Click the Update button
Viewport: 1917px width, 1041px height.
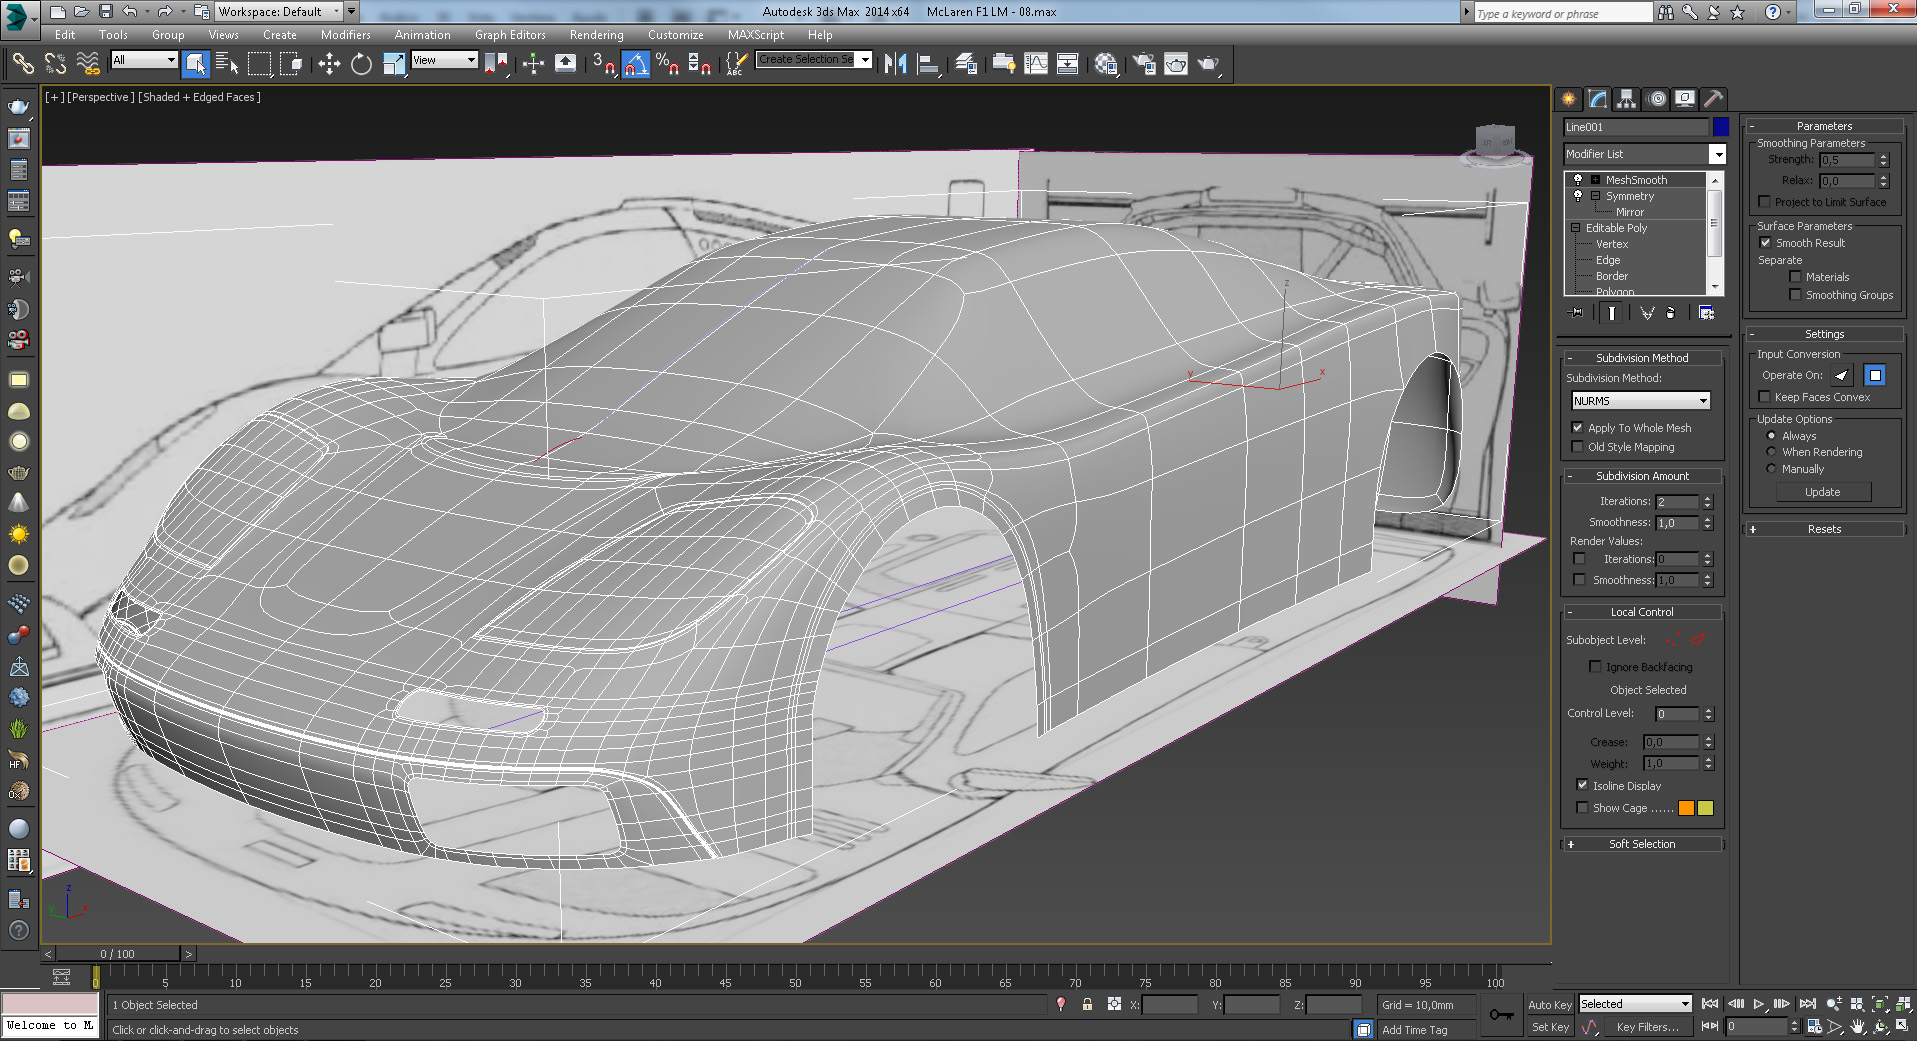[x=1822, y=492]
